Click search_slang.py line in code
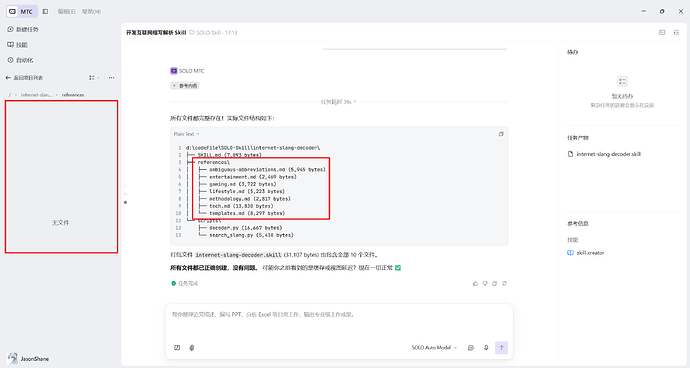The height and width of the screenshot is (368, 690). [251, 235]
